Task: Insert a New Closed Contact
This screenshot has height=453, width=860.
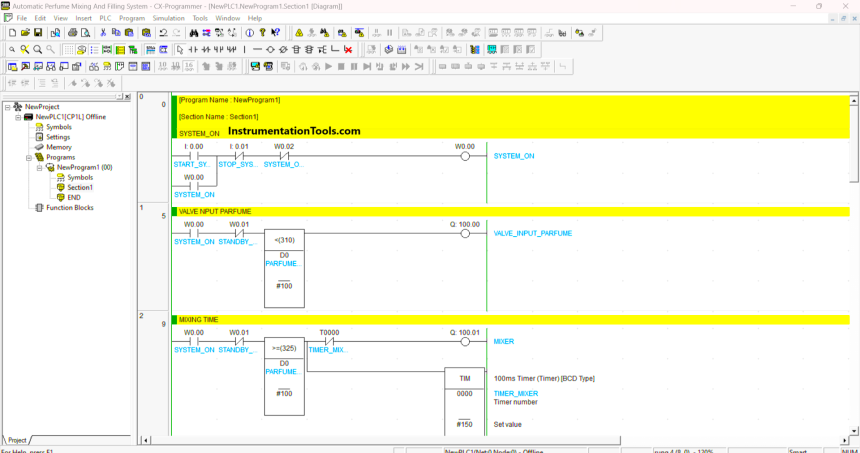Action: (x=206, y=50)
